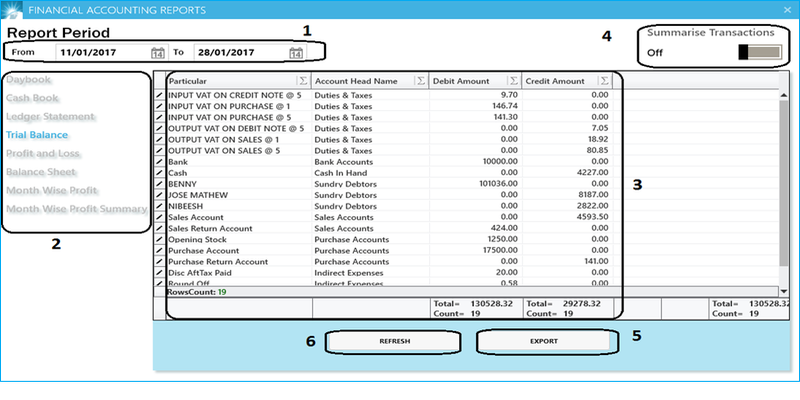Screen dimensions: 800x400
Task: Click edit pencil for Disc AftTax Paid row
Action: pyautogui.click(x=160, y=273)
